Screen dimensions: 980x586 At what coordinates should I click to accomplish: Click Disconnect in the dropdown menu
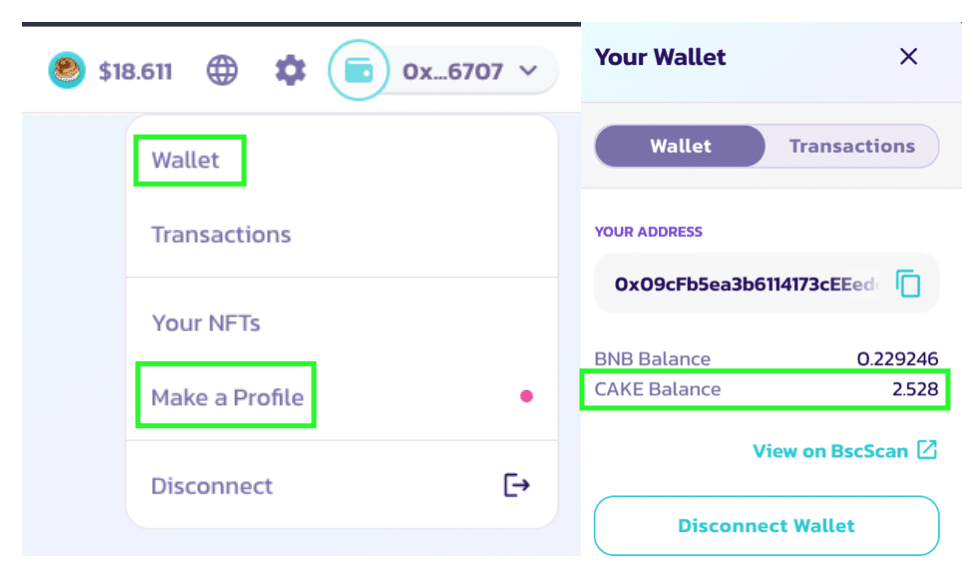coord(212,486)
